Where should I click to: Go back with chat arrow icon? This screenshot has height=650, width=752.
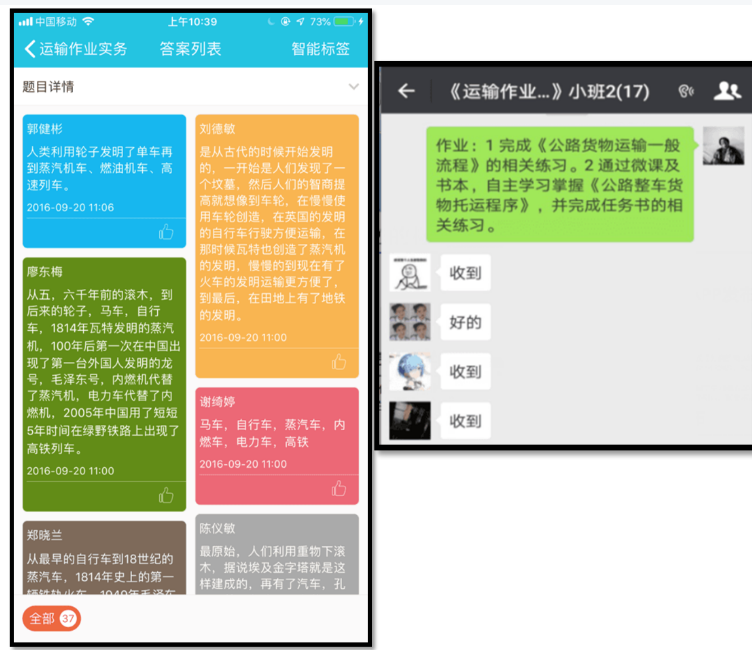pos(406,91)
